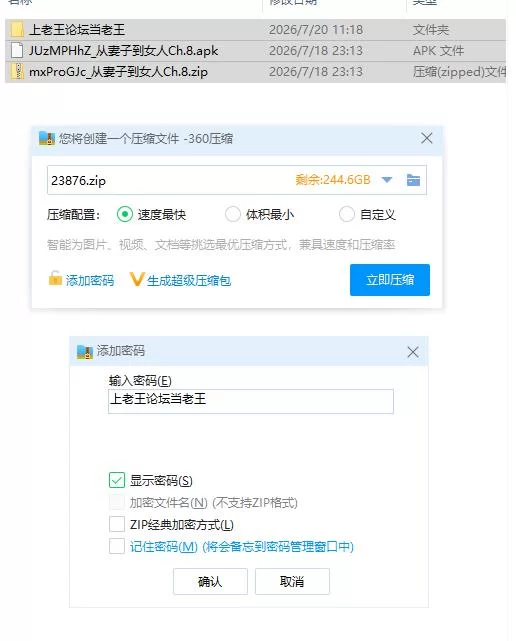Click the browse folder icon beside 23876.zip
This screenshot has height=641, width=516.
(x=413, y=180)
